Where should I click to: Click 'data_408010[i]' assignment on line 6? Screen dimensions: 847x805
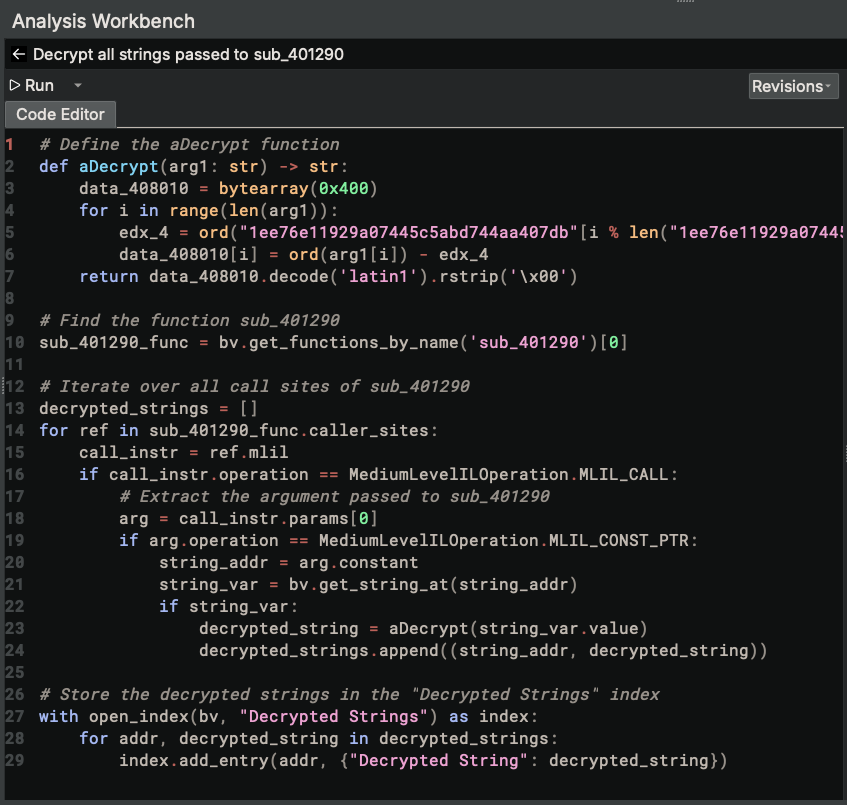tap(189, 254)
